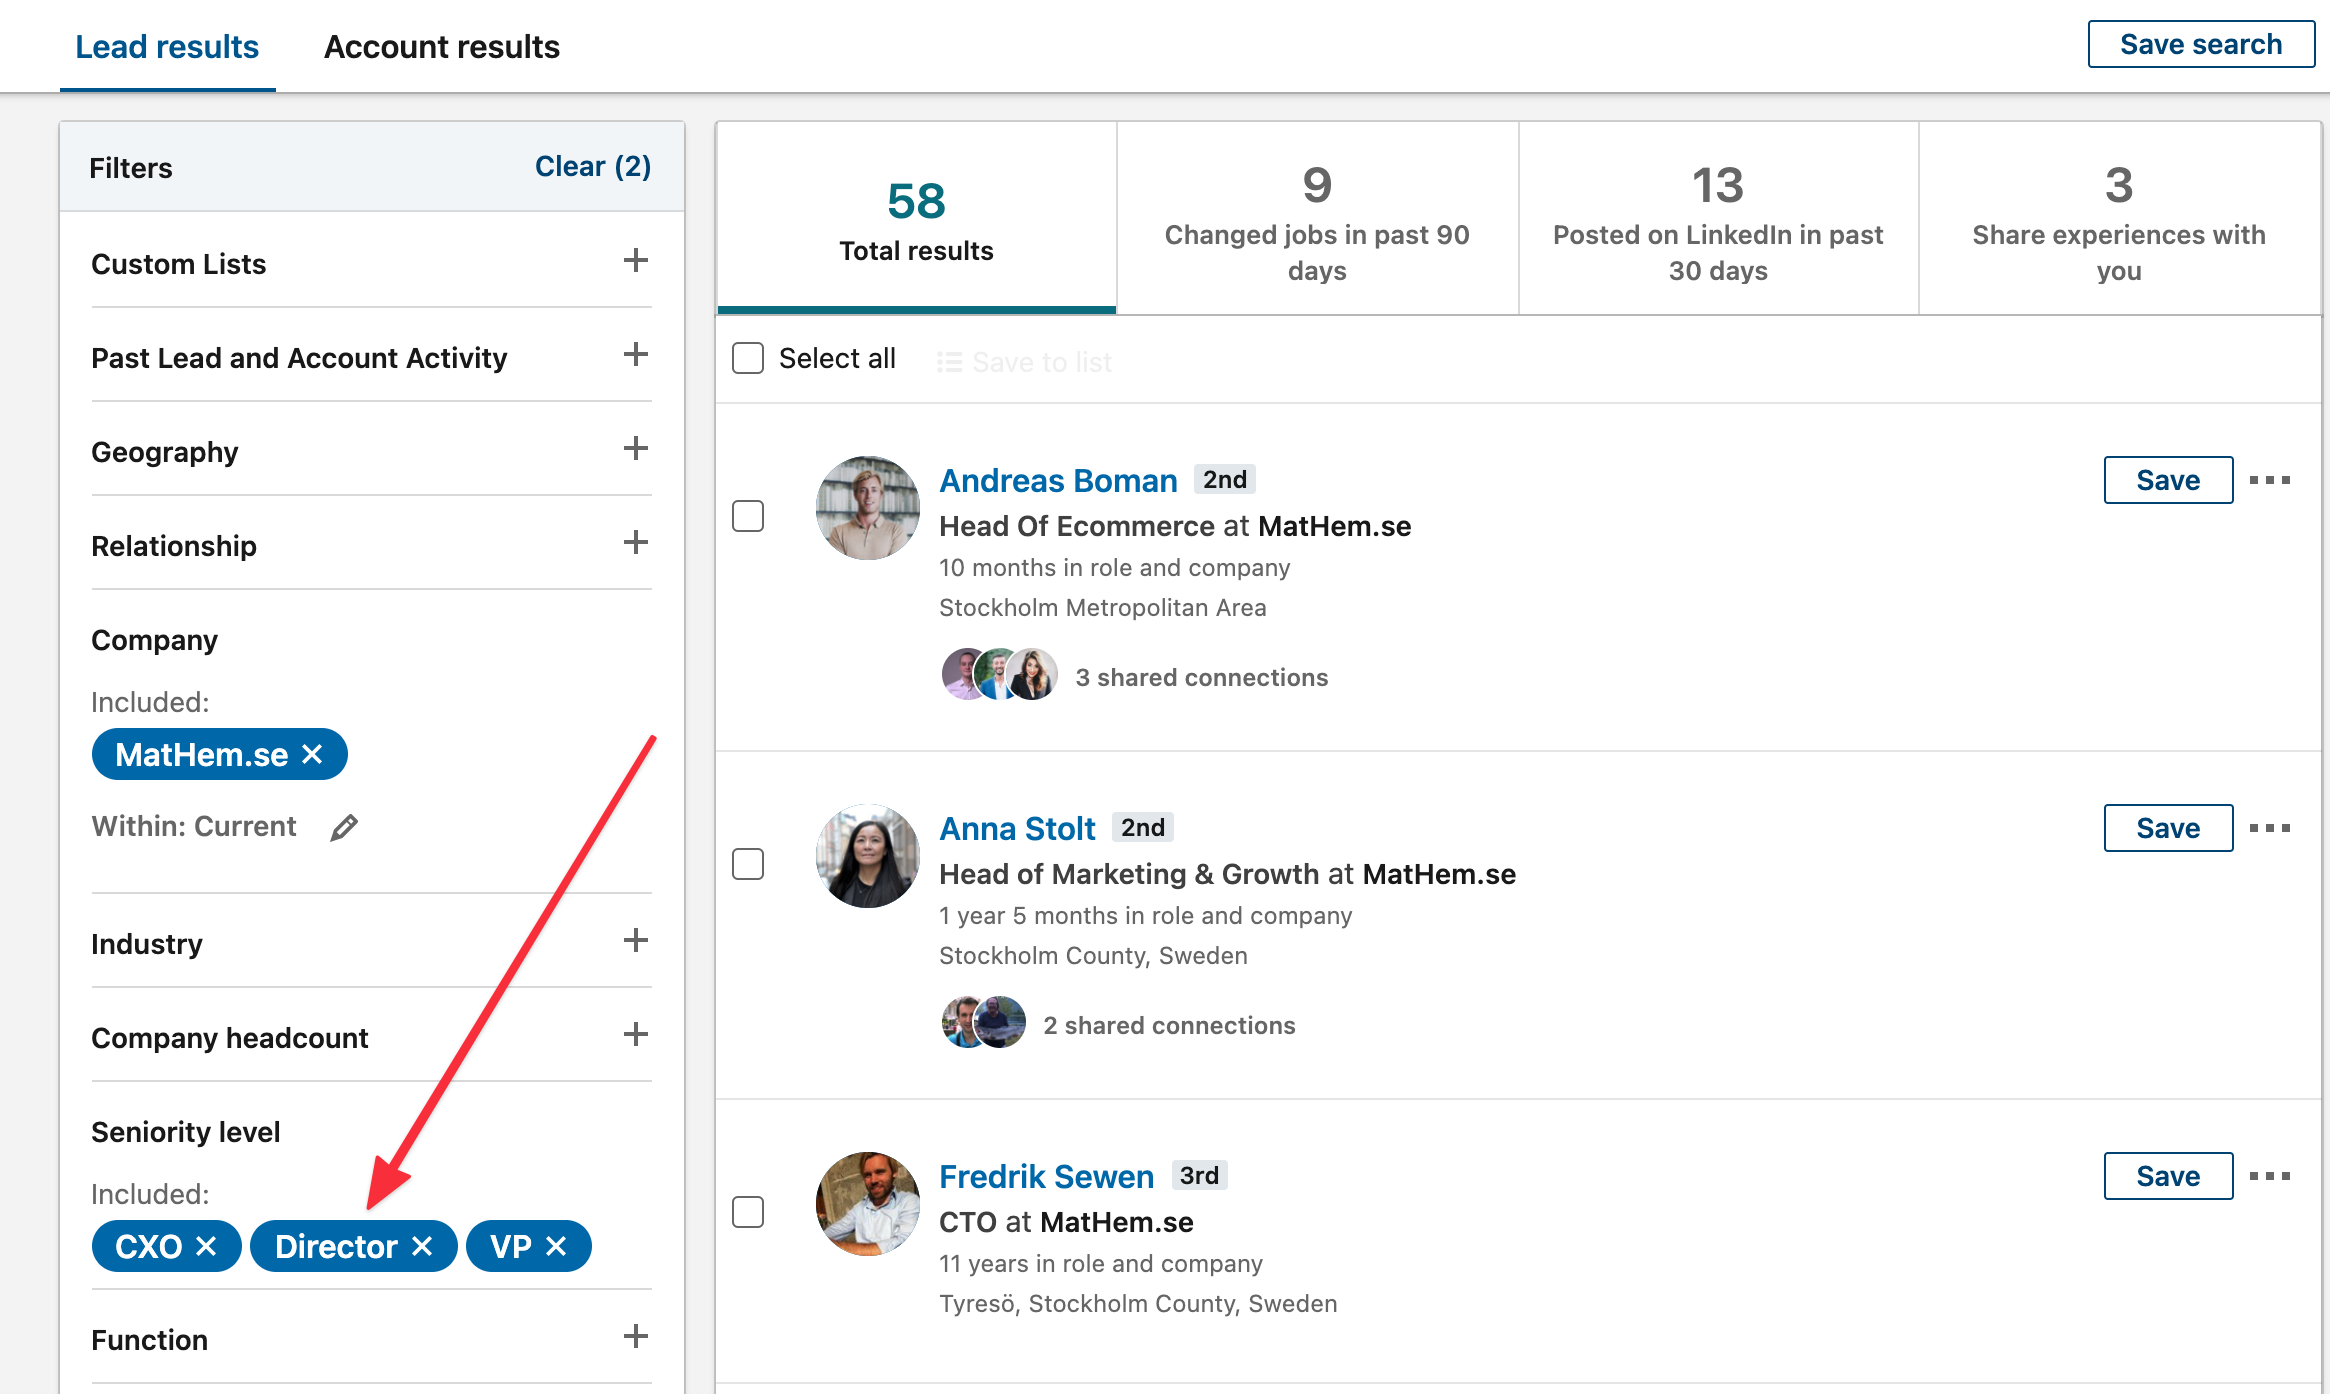This screenshot has width=2330, height=1394.
Task: Remove the Director seniority filter
Action: point(422,1246)
